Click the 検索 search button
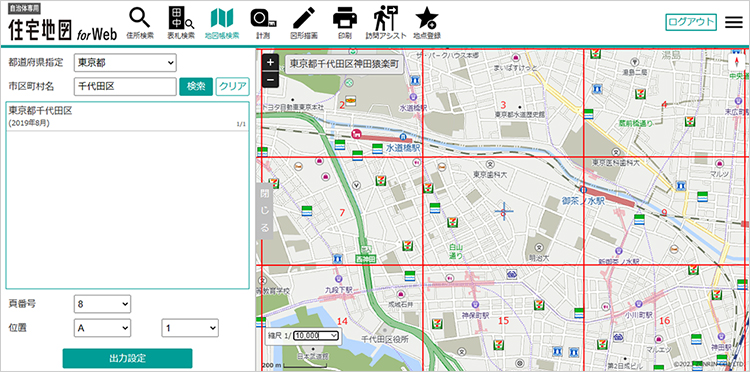 pyautogui.click(x=196, y=87)
